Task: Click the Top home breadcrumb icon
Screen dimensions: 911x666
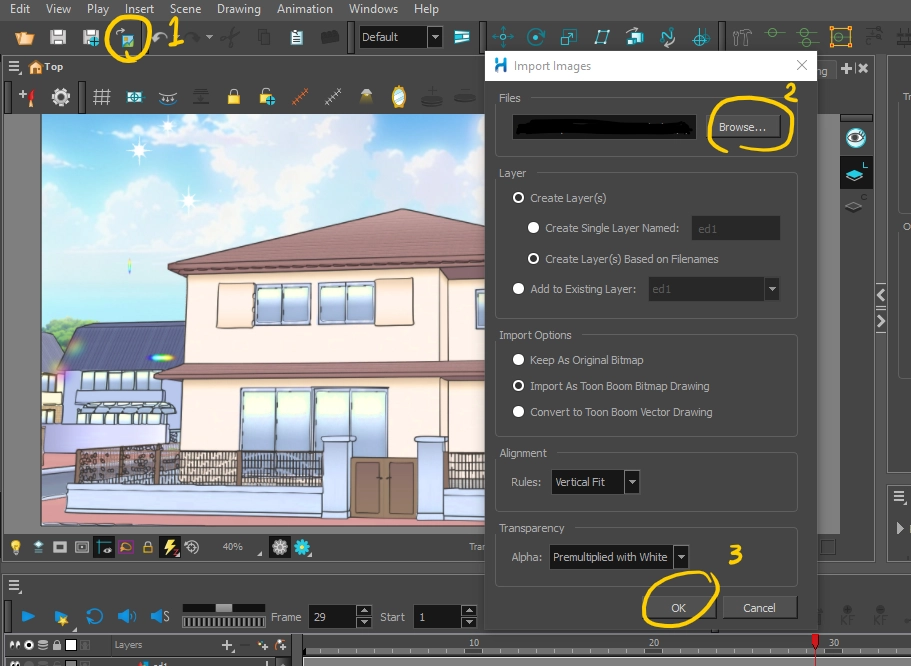Action: pyautogui.click(x=35, y=67)
